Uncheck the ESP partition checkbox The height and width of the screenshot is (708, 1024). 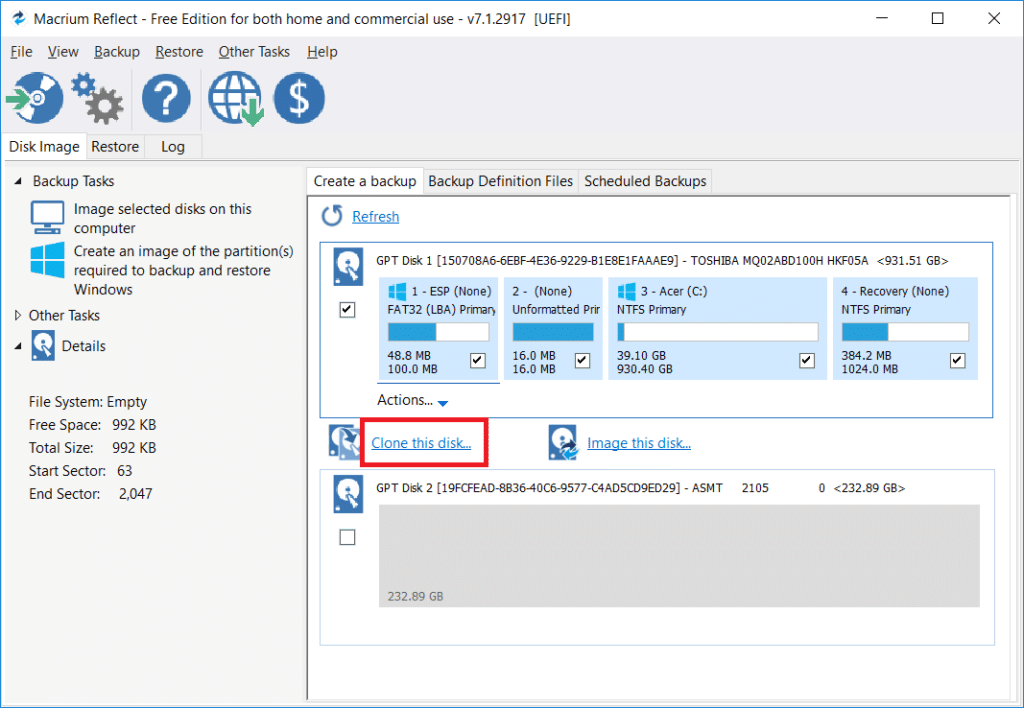click(478, 360)
